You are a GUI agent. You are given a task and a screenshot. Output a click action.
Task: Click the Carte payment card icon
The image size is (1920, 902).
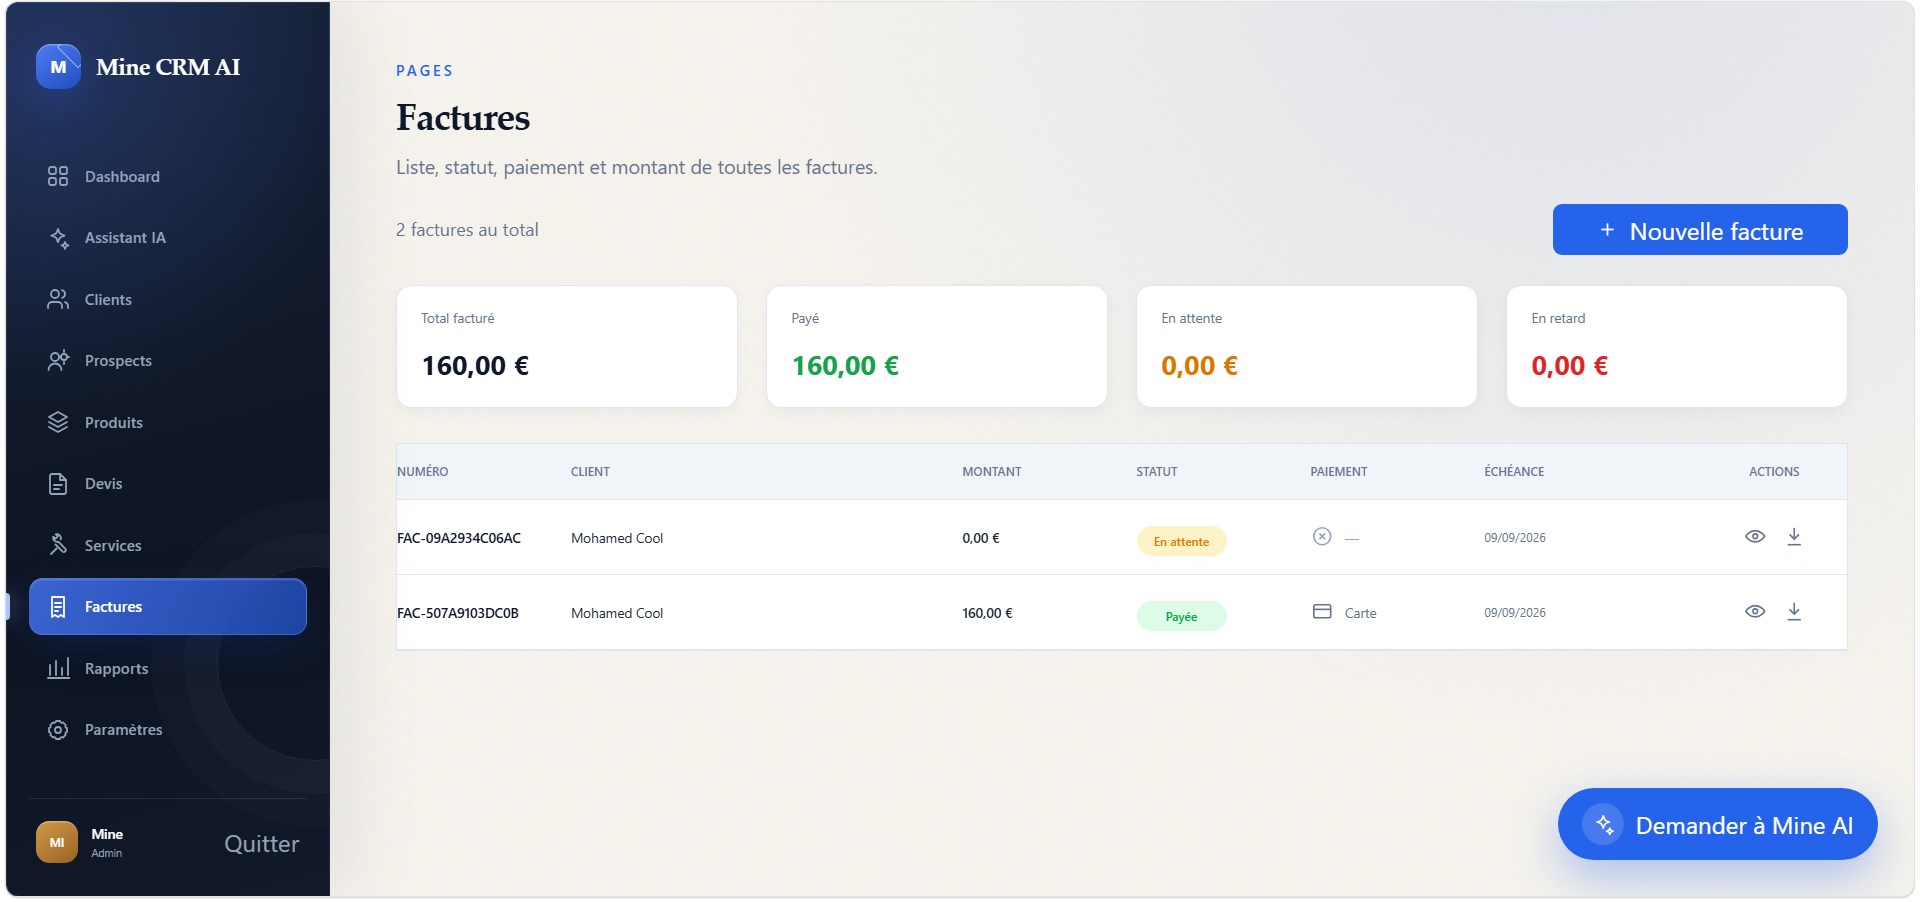click(x=1322, y=611)
